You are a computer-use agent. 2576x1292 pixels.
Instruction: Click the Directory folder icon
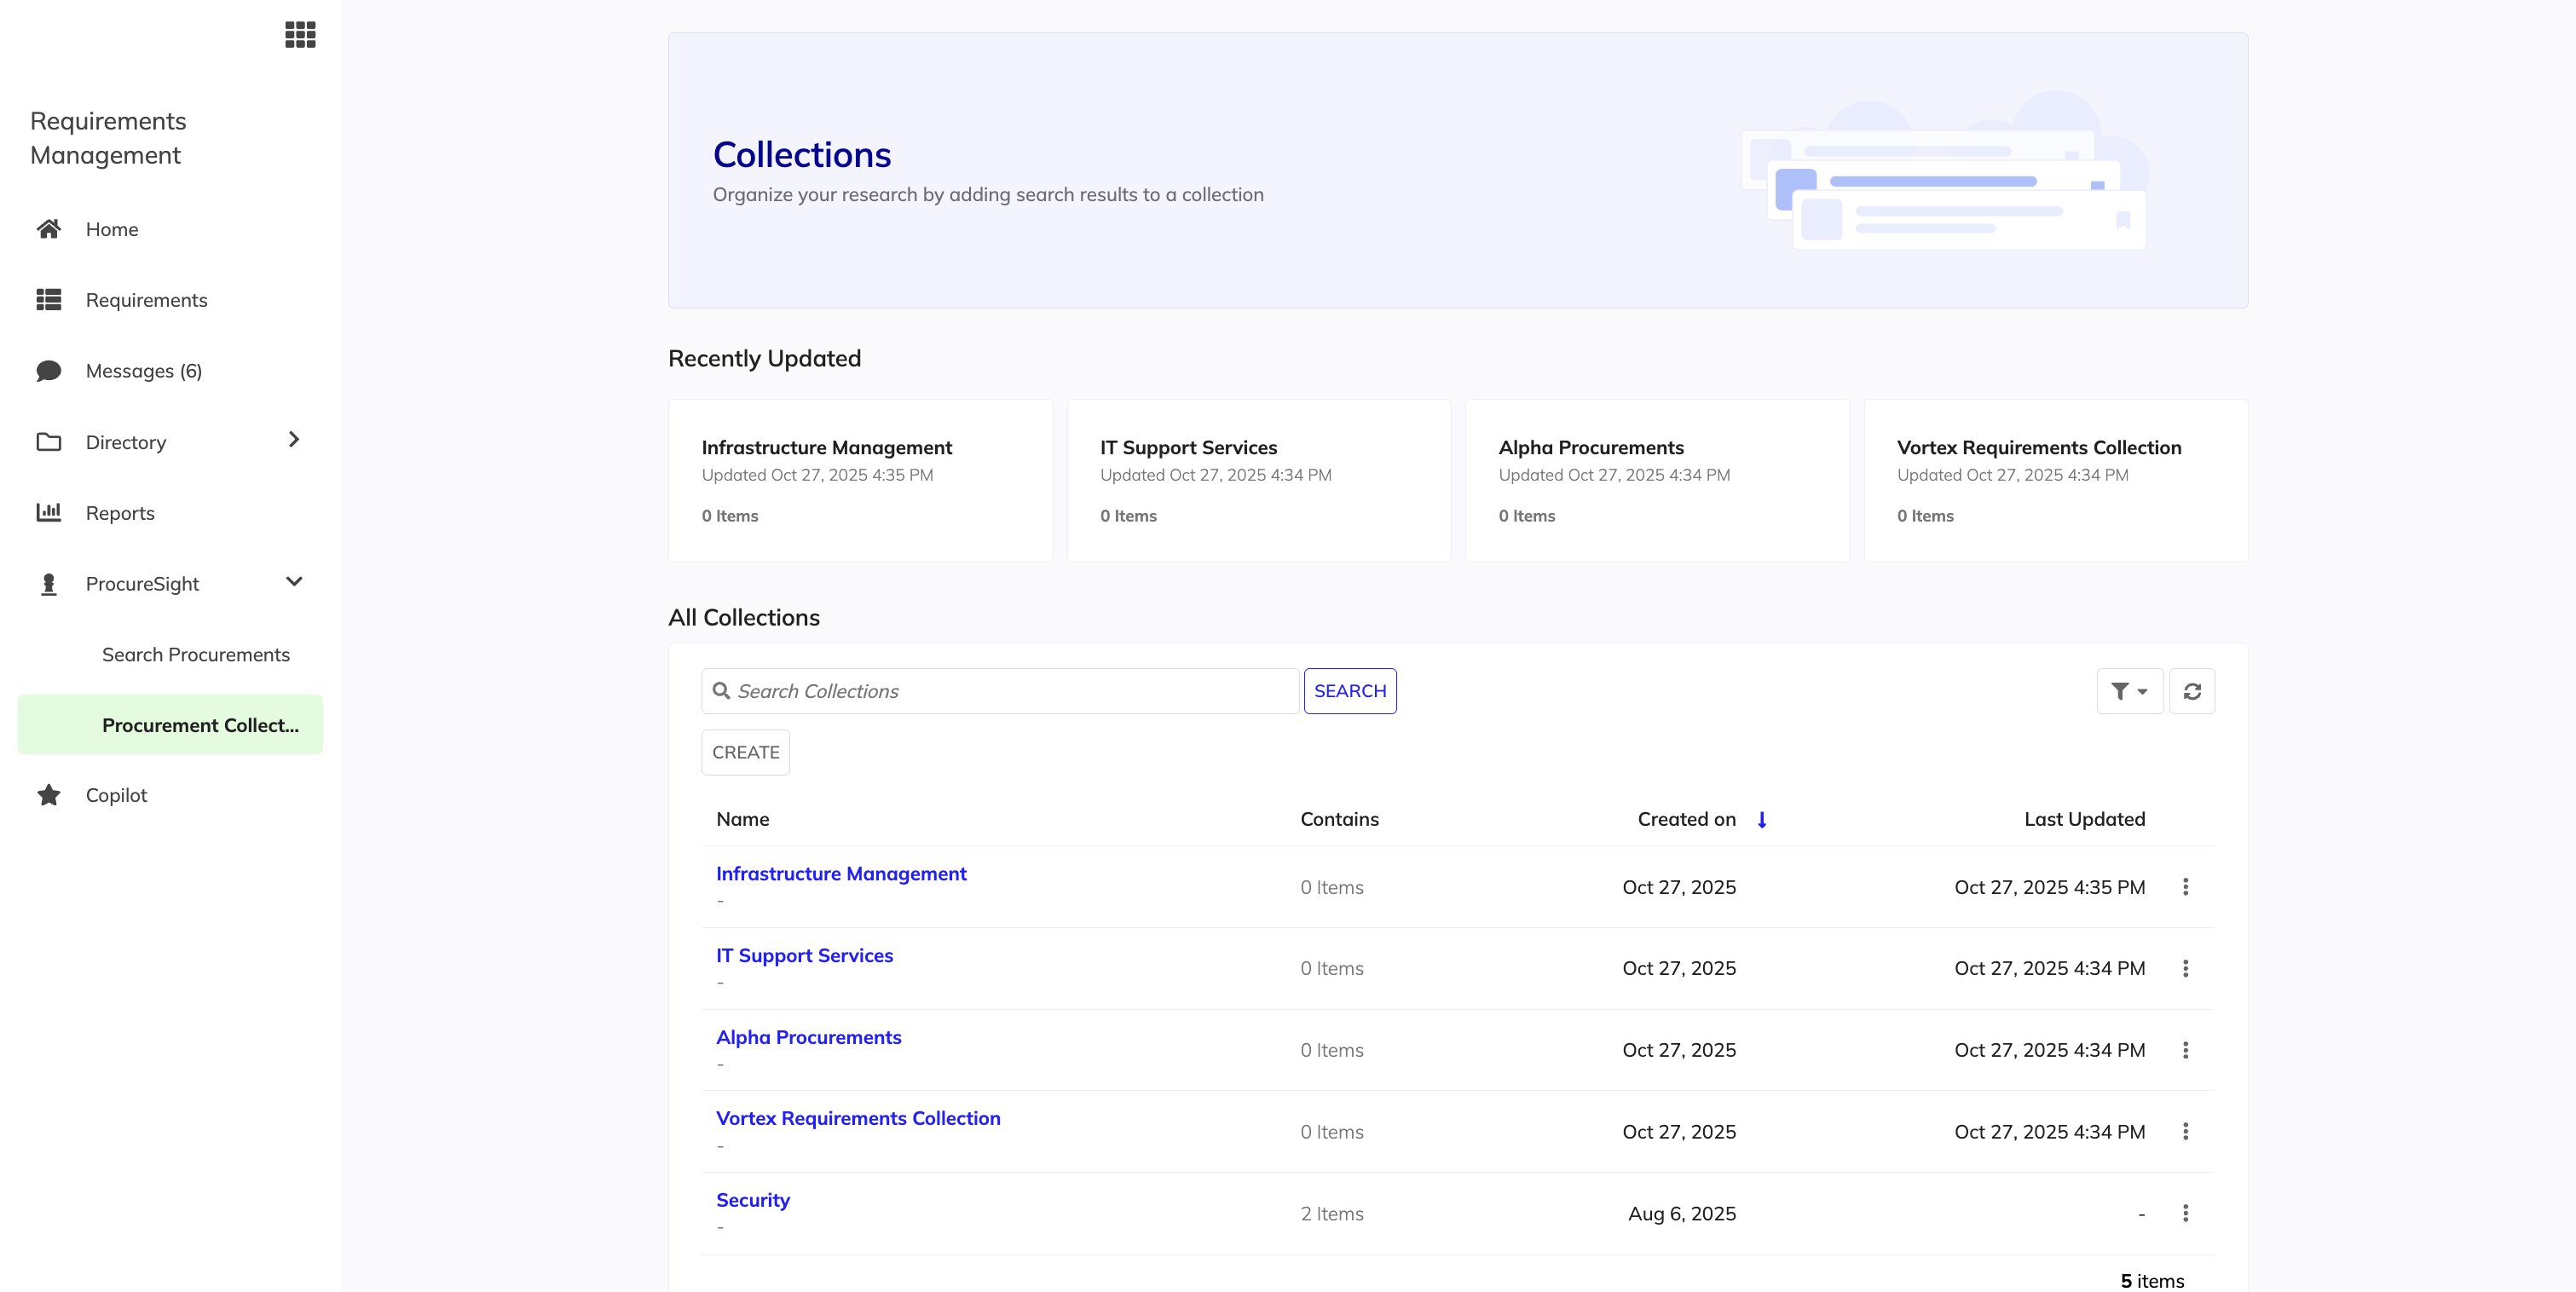coord(48,442)
